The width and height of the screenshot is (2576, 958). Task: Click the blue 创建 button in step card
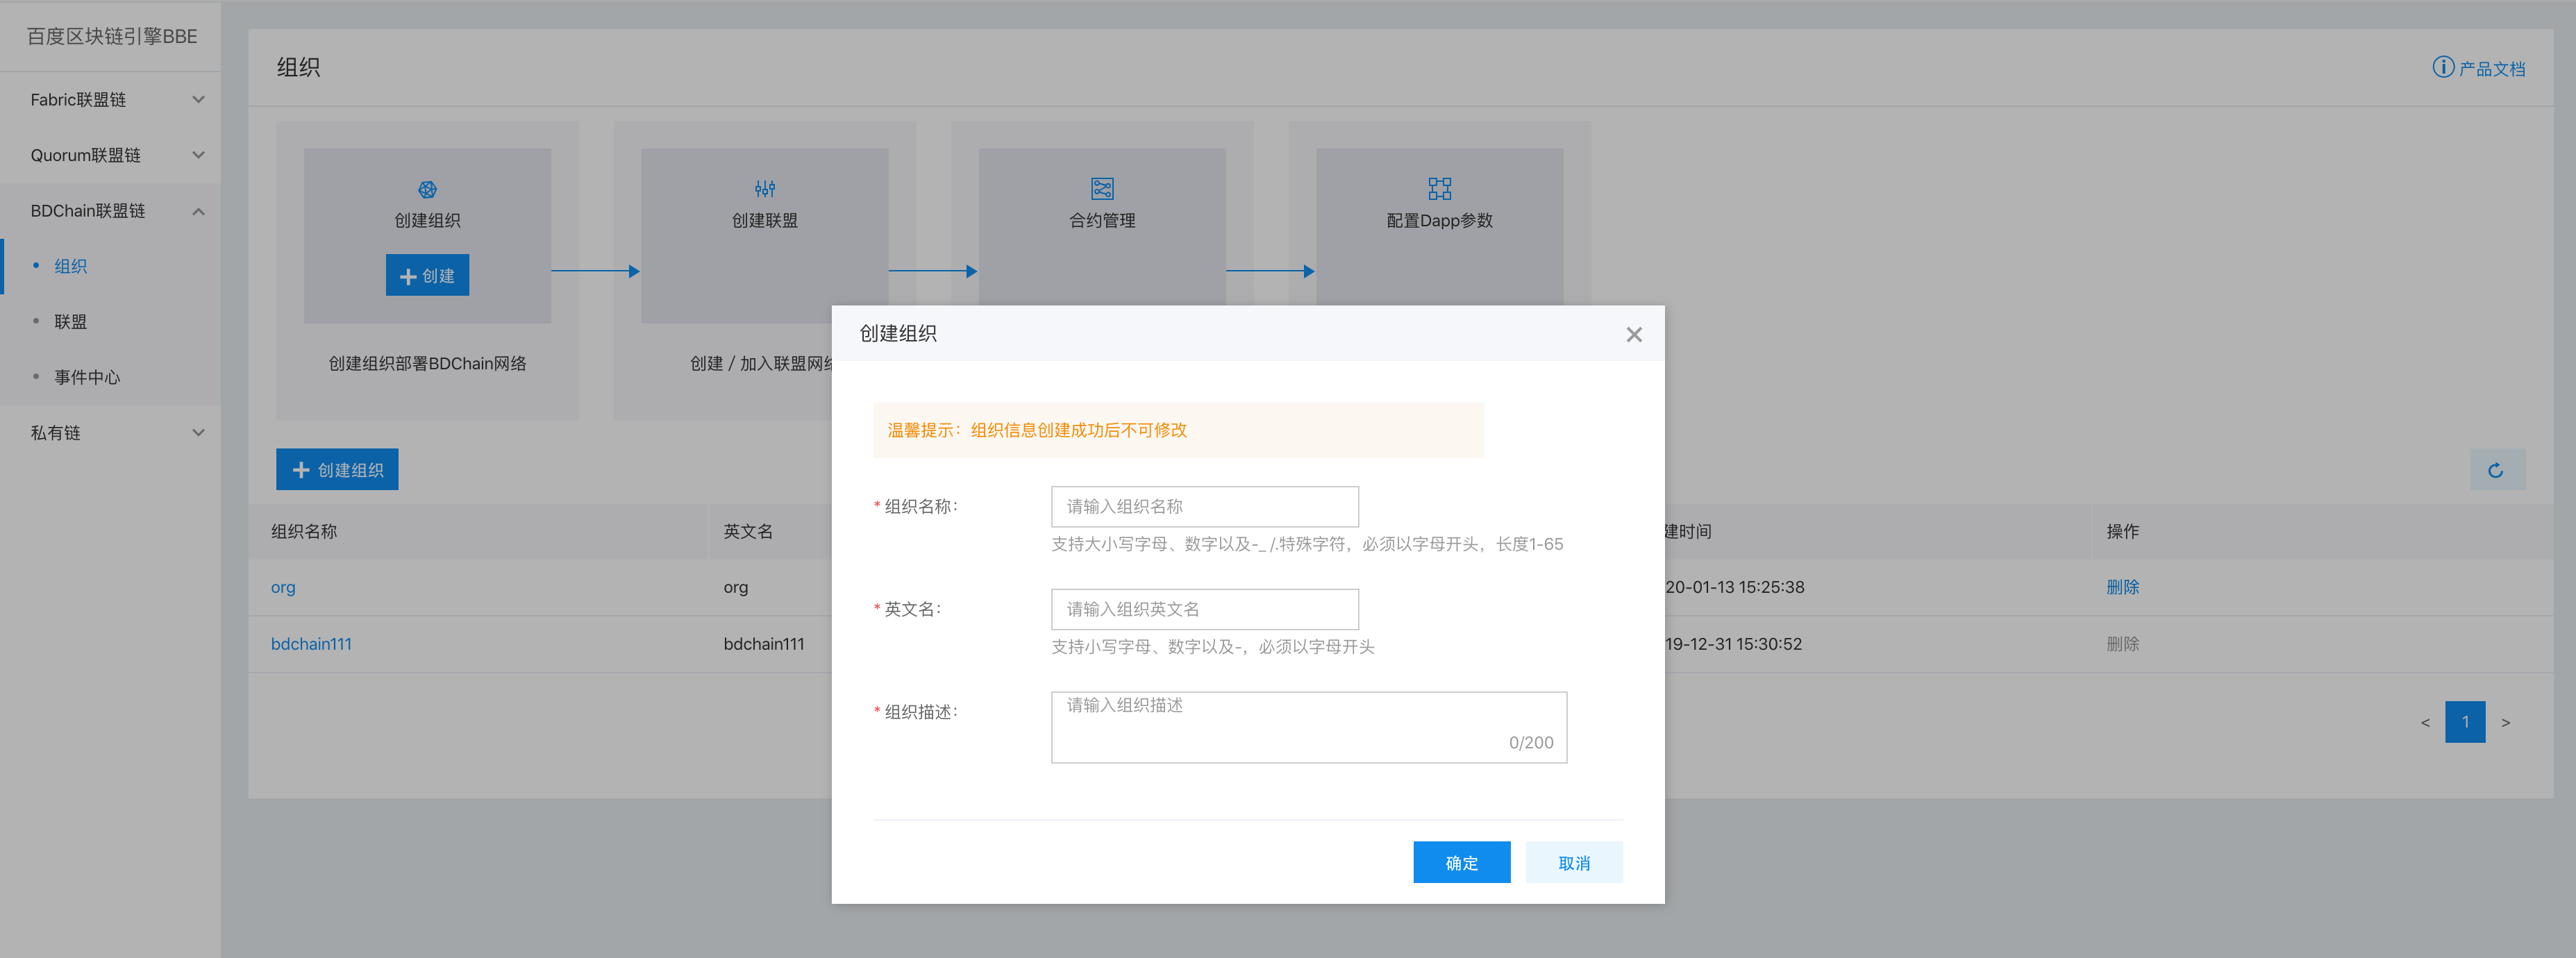tap(427, 275)
